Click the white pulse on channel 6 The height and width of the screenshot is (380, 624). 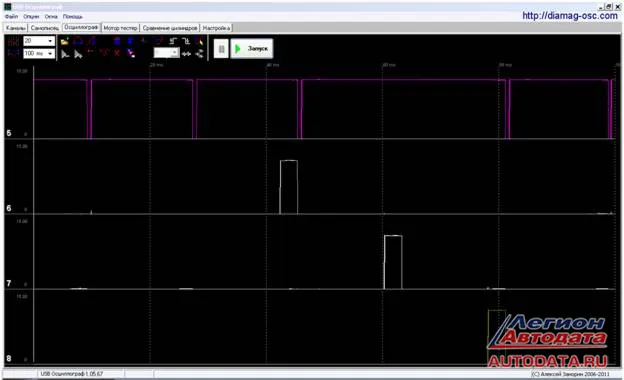click(289, 187)
